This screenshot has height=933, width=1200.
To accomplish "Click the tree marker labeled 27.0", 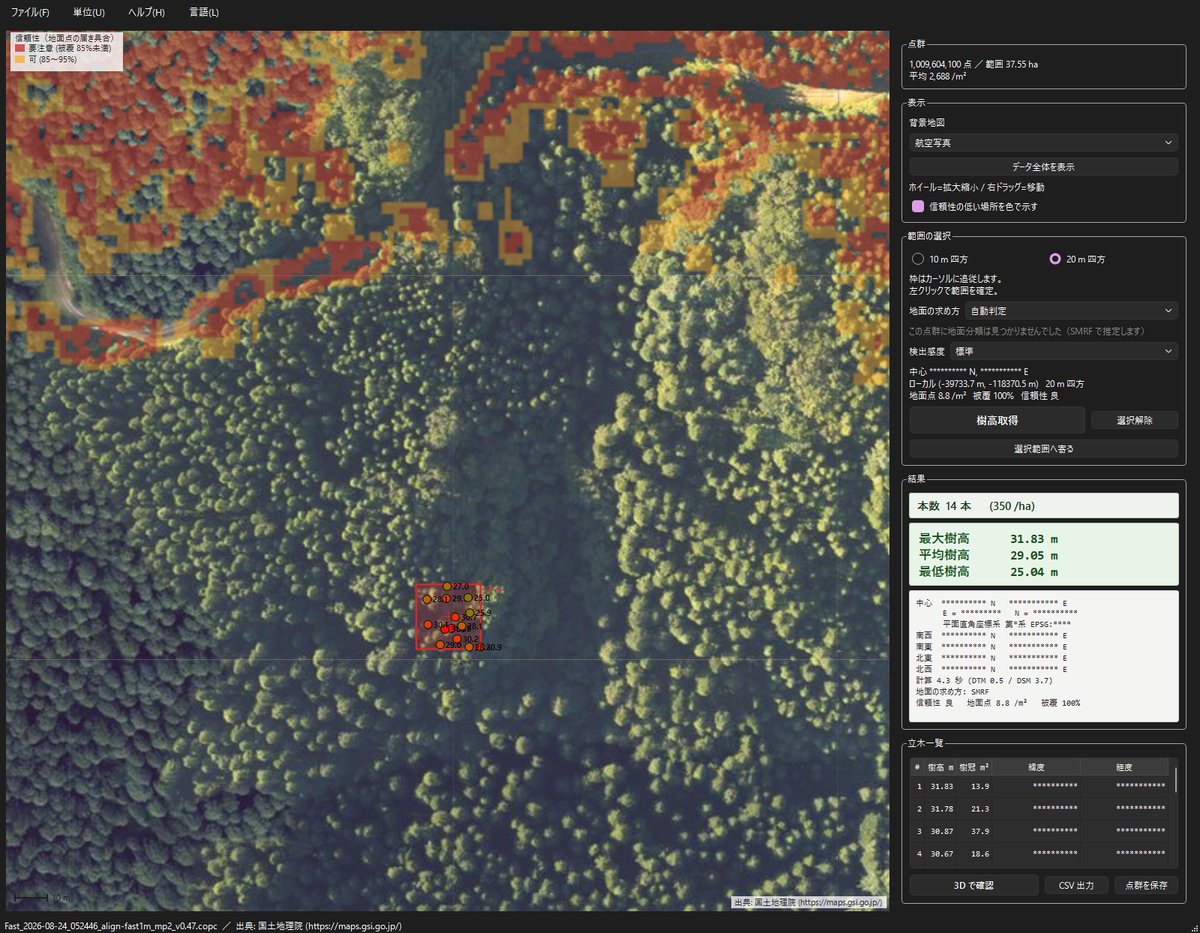I will (447, 587).
